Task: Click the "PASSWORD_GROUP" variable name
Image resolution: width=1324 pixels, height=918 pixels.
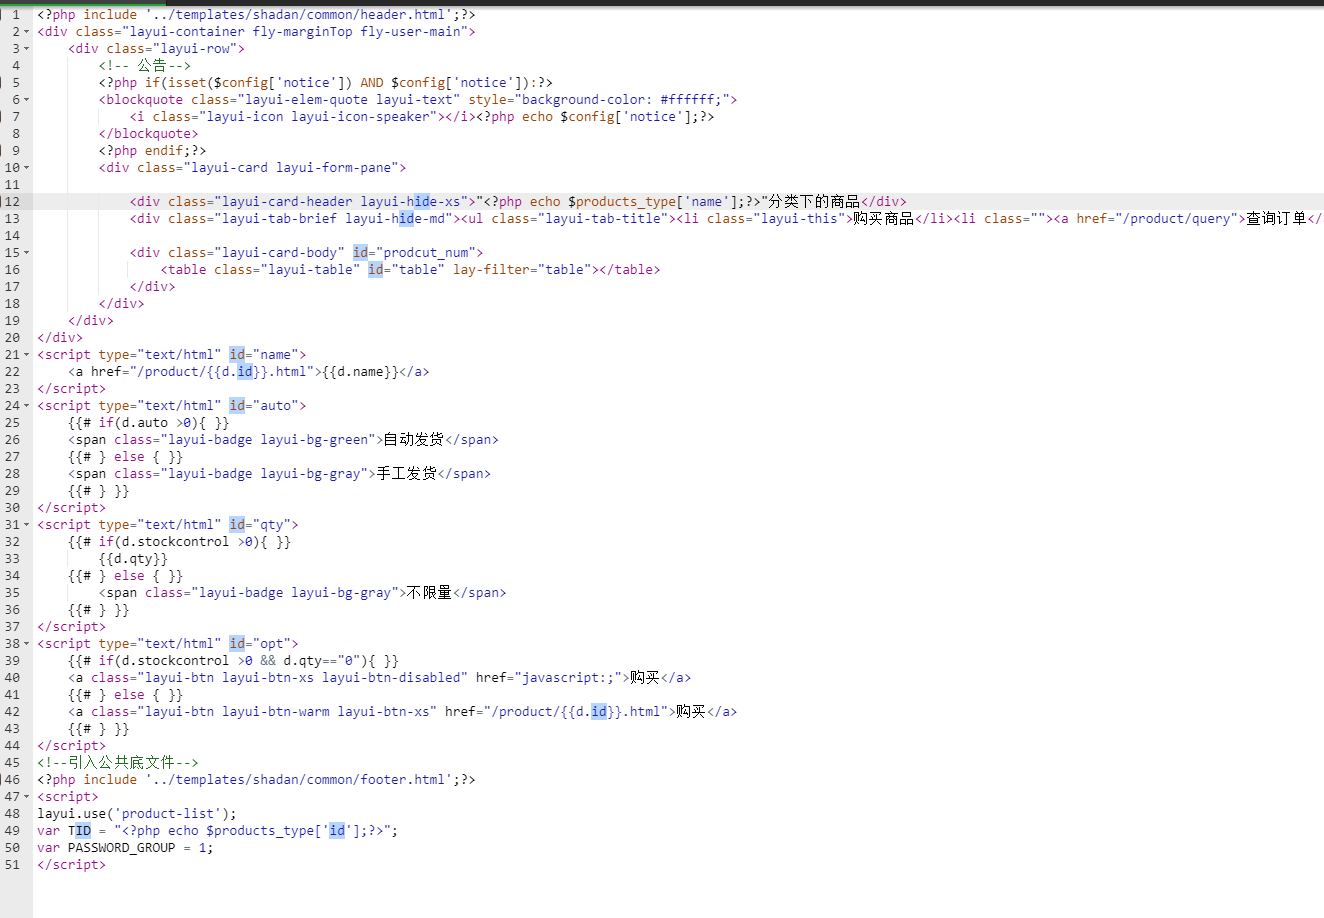Action: pyautogui.click(x=122, y=848)
